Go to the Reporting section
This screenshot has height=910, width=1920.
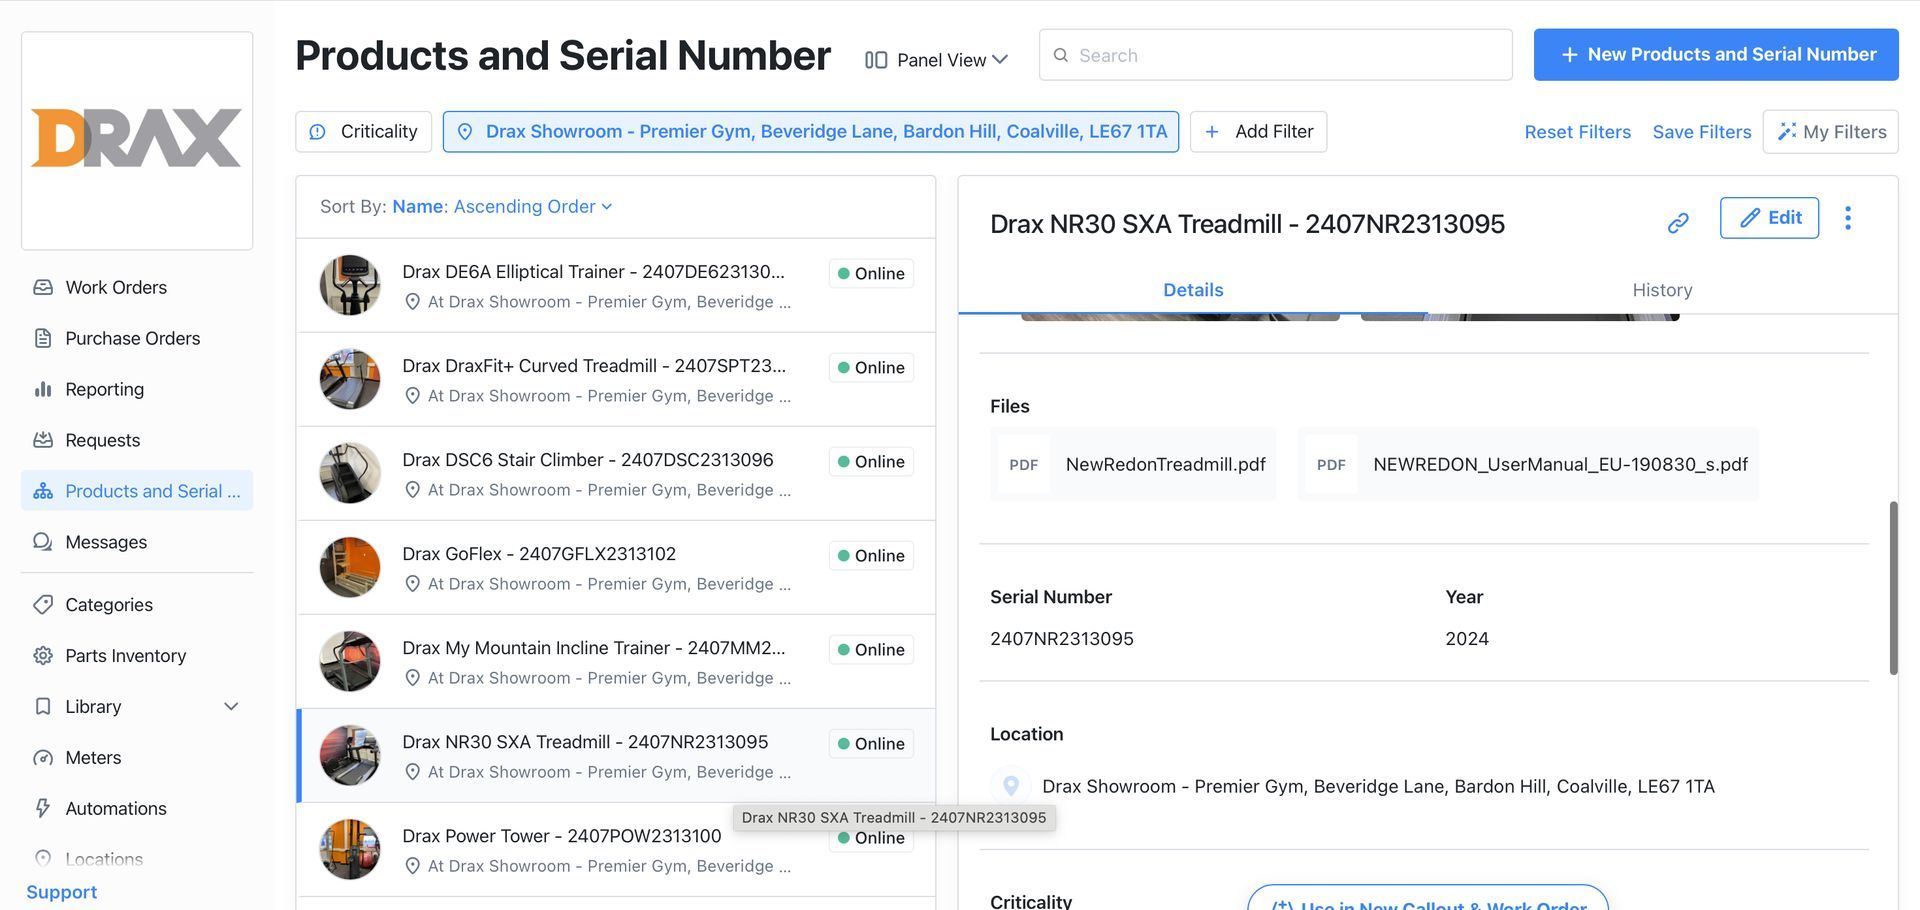click(104, 389)
